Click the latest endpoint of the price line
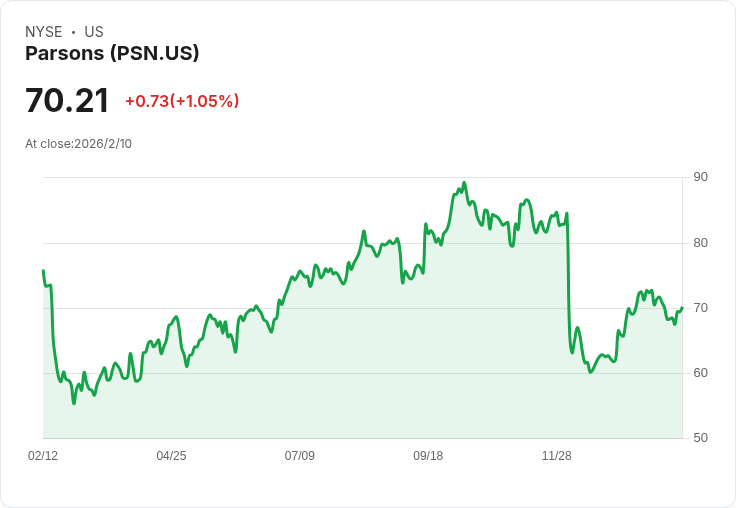736x508 pixels. 682,308
